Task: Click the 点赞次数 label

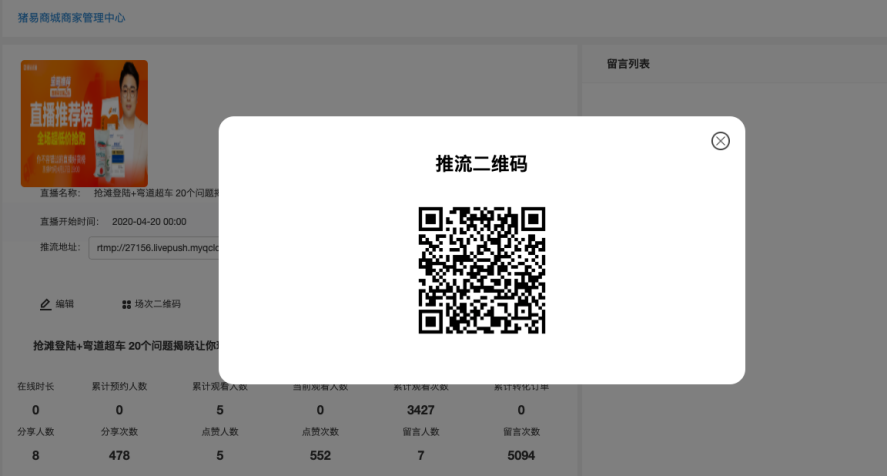Action: coord(320,432)
